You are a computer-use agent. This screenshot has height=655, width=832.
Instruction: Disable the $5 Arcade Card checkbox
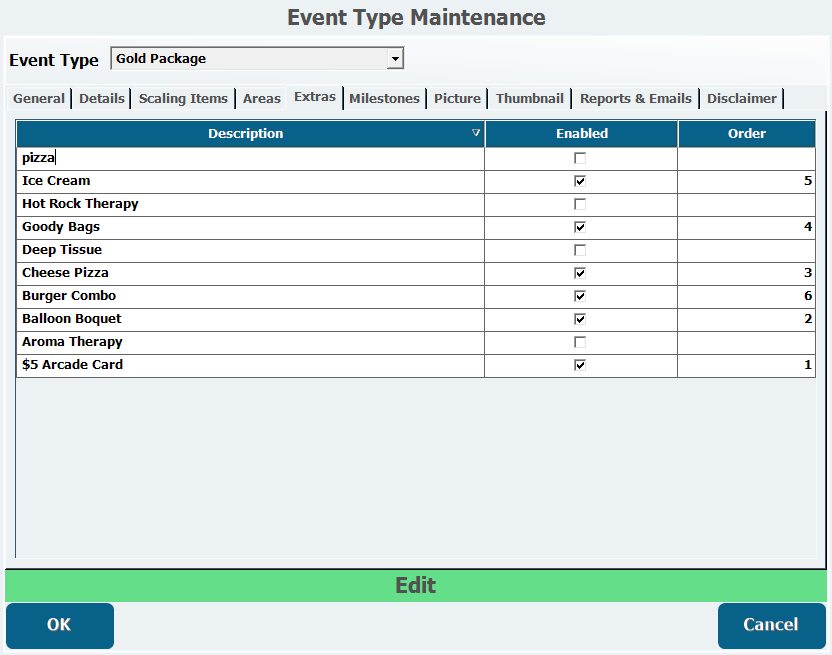(x=580, y=365)
